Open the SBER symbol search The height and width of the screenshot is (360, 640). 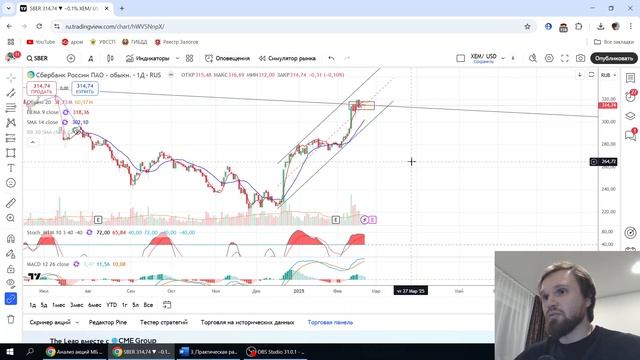click(x=37, y=58)
